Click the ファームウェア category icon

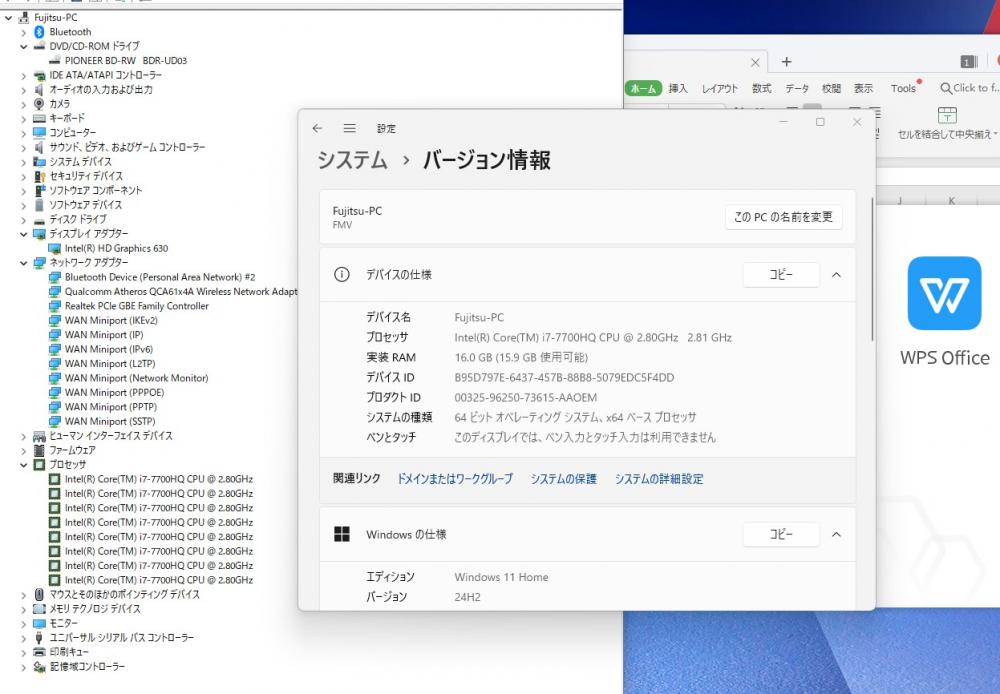(39, 450)
